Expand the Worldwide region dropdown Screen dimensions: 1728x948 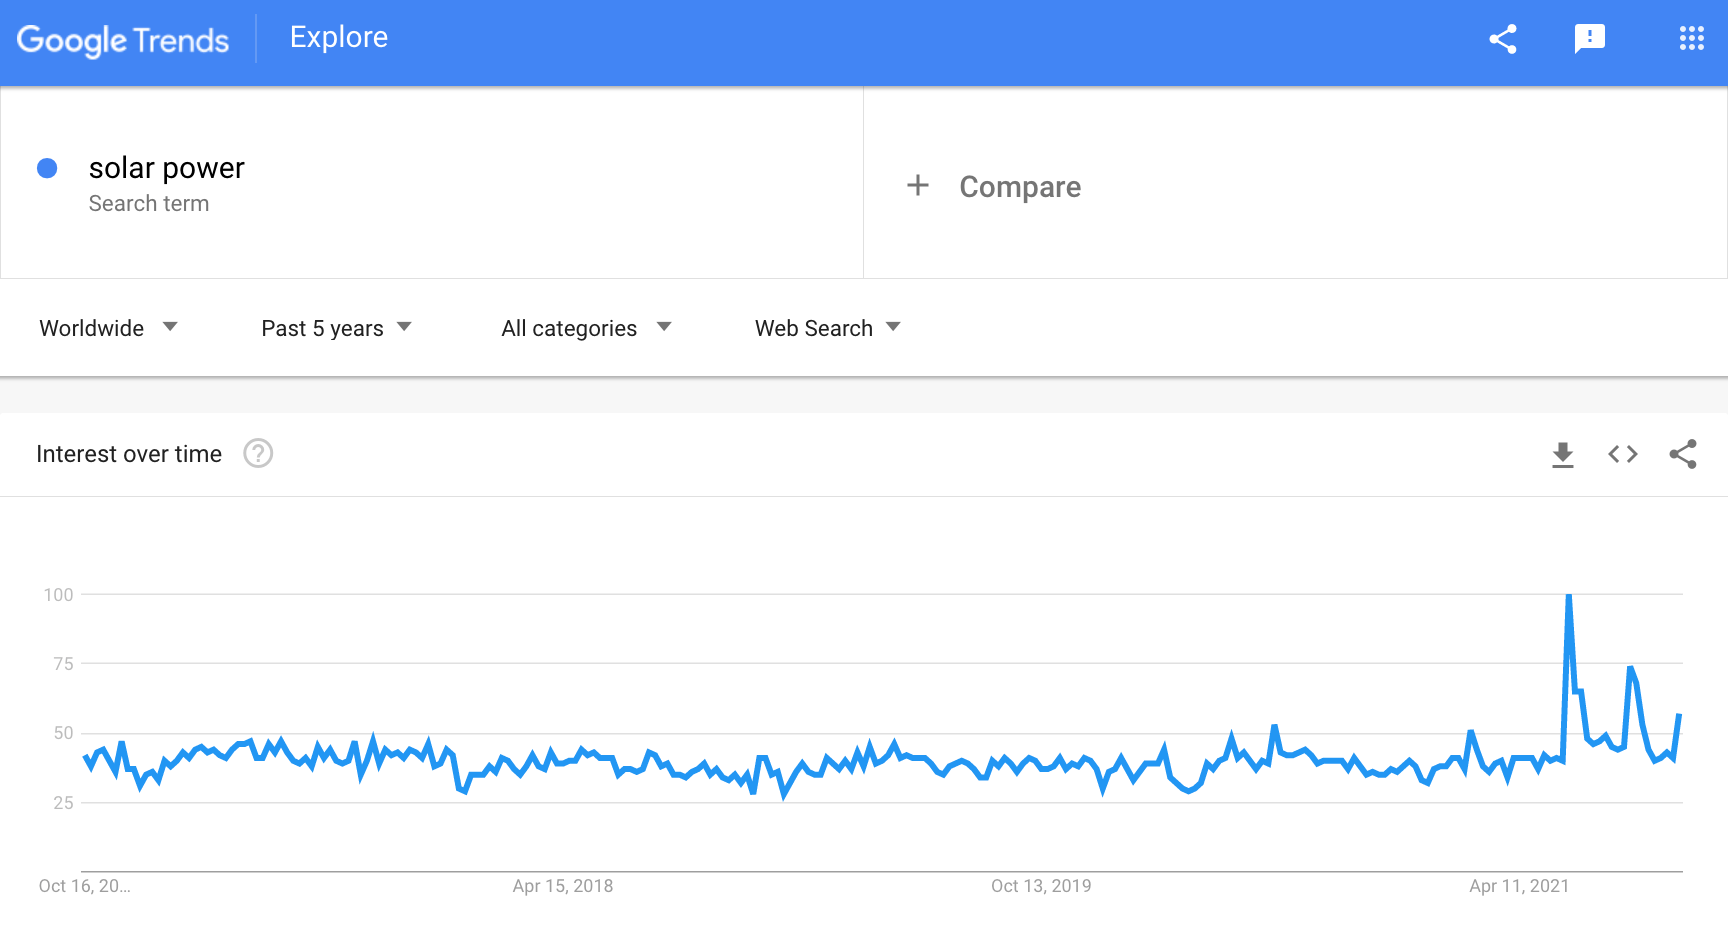pos(108,328)
